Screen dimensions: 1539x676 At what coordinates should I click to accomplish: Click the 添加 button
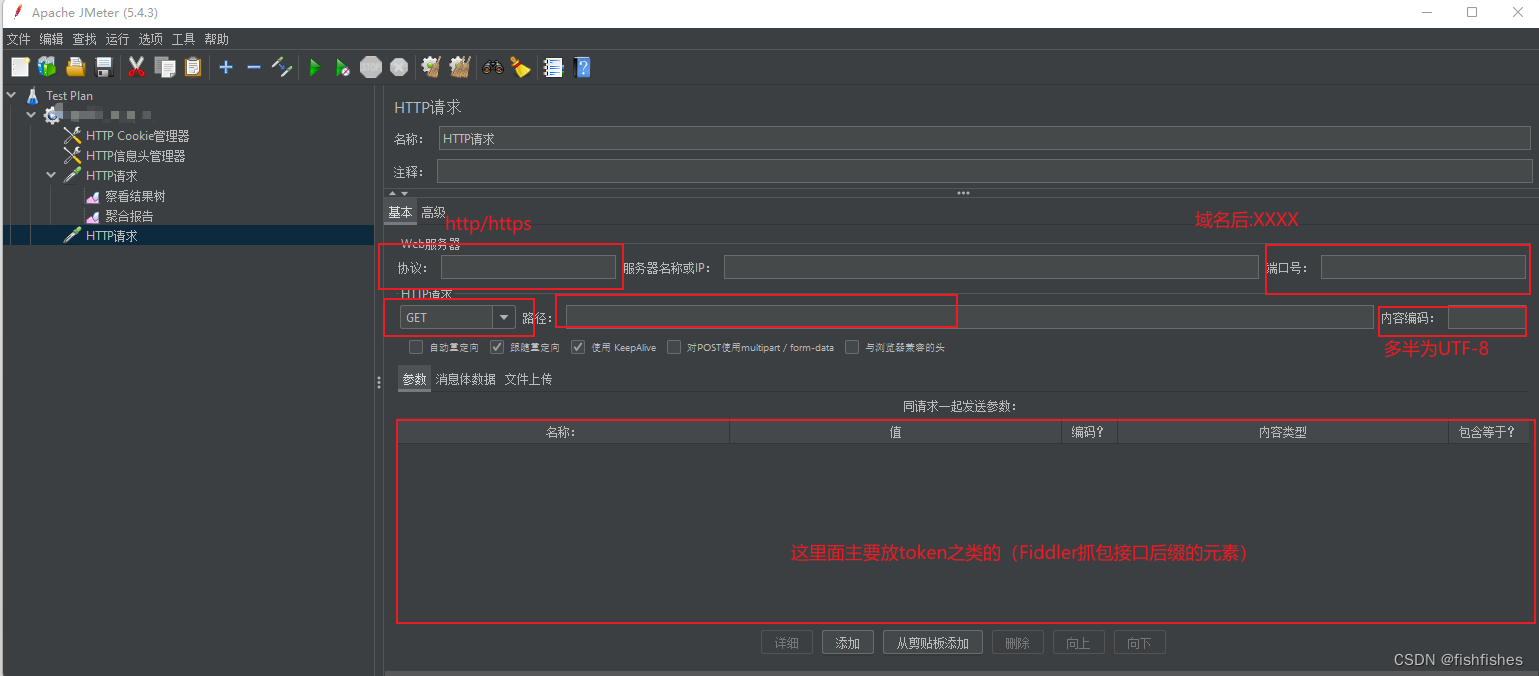(848, 643)
